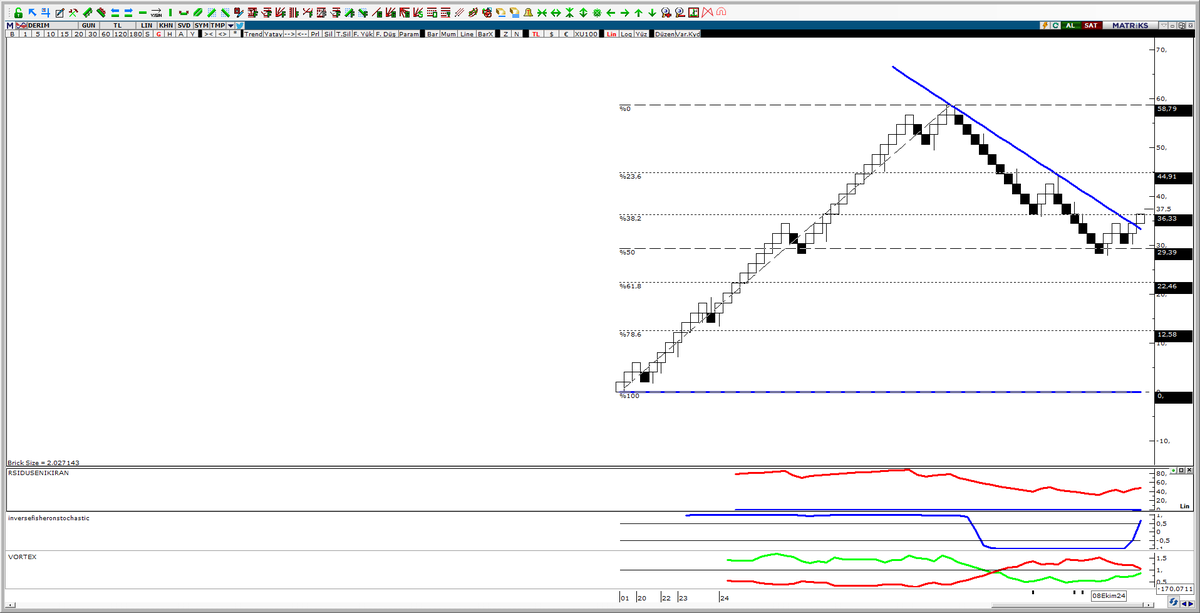
Task: Select the LIN chart type tab
Action: point(146,25)
